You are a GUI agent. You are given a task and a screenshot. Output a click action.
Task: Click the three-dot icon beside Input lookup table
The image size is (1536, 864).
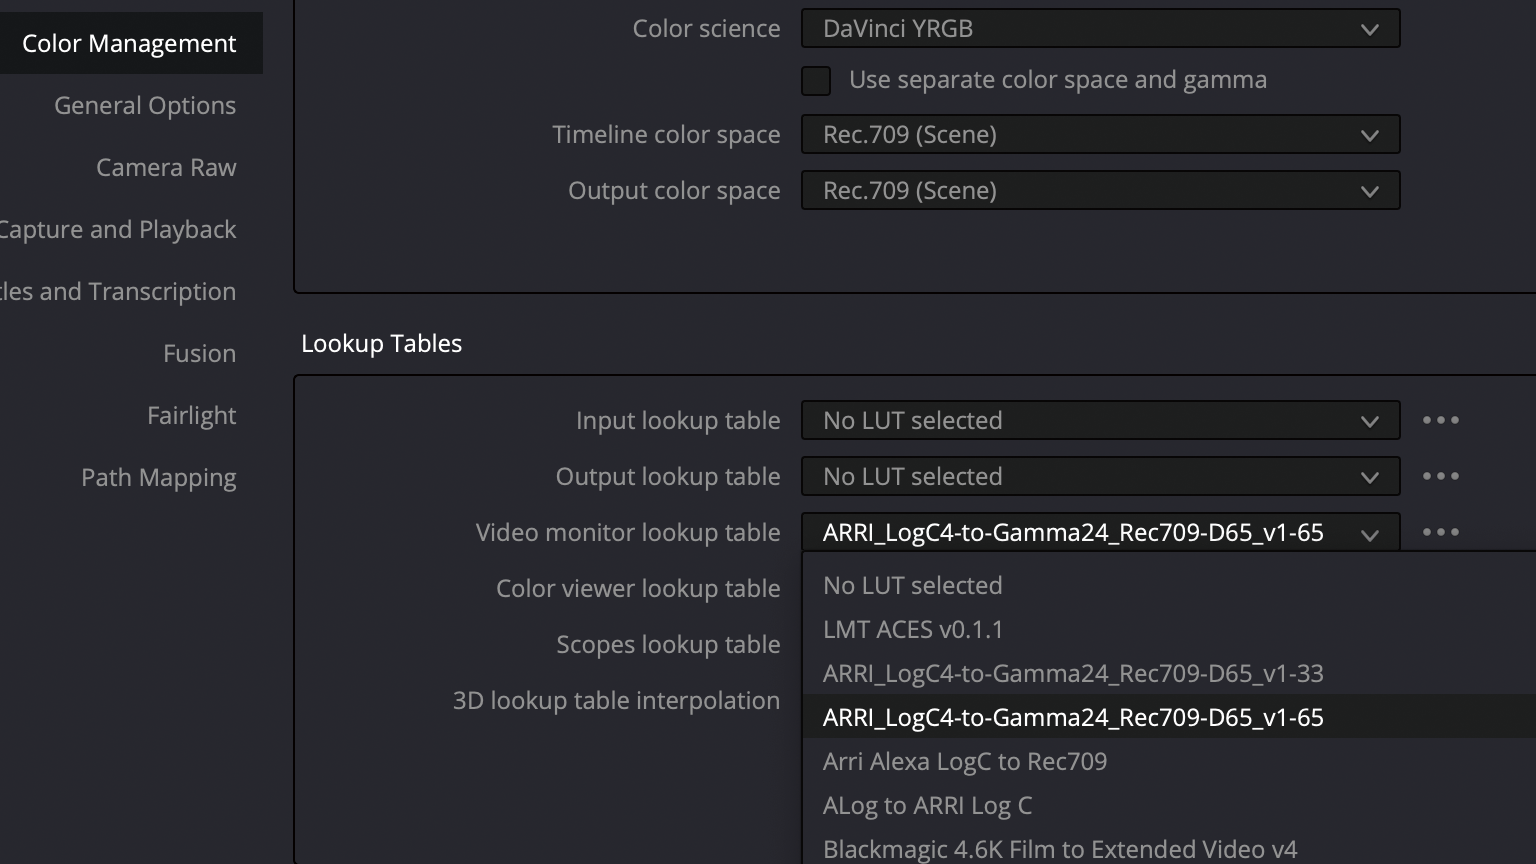tap(1440, 421)
